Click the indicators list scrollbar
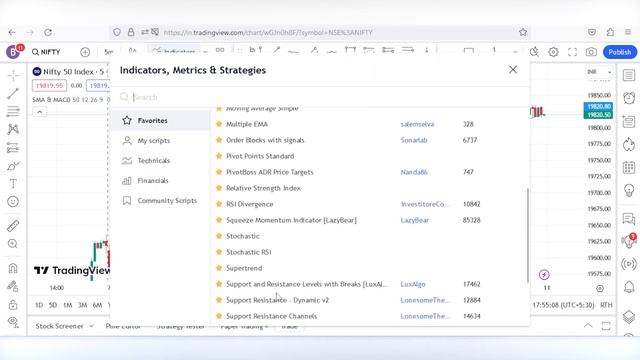Image resolution: width=640 pixels, height=360 pixels. coord(528,235)
